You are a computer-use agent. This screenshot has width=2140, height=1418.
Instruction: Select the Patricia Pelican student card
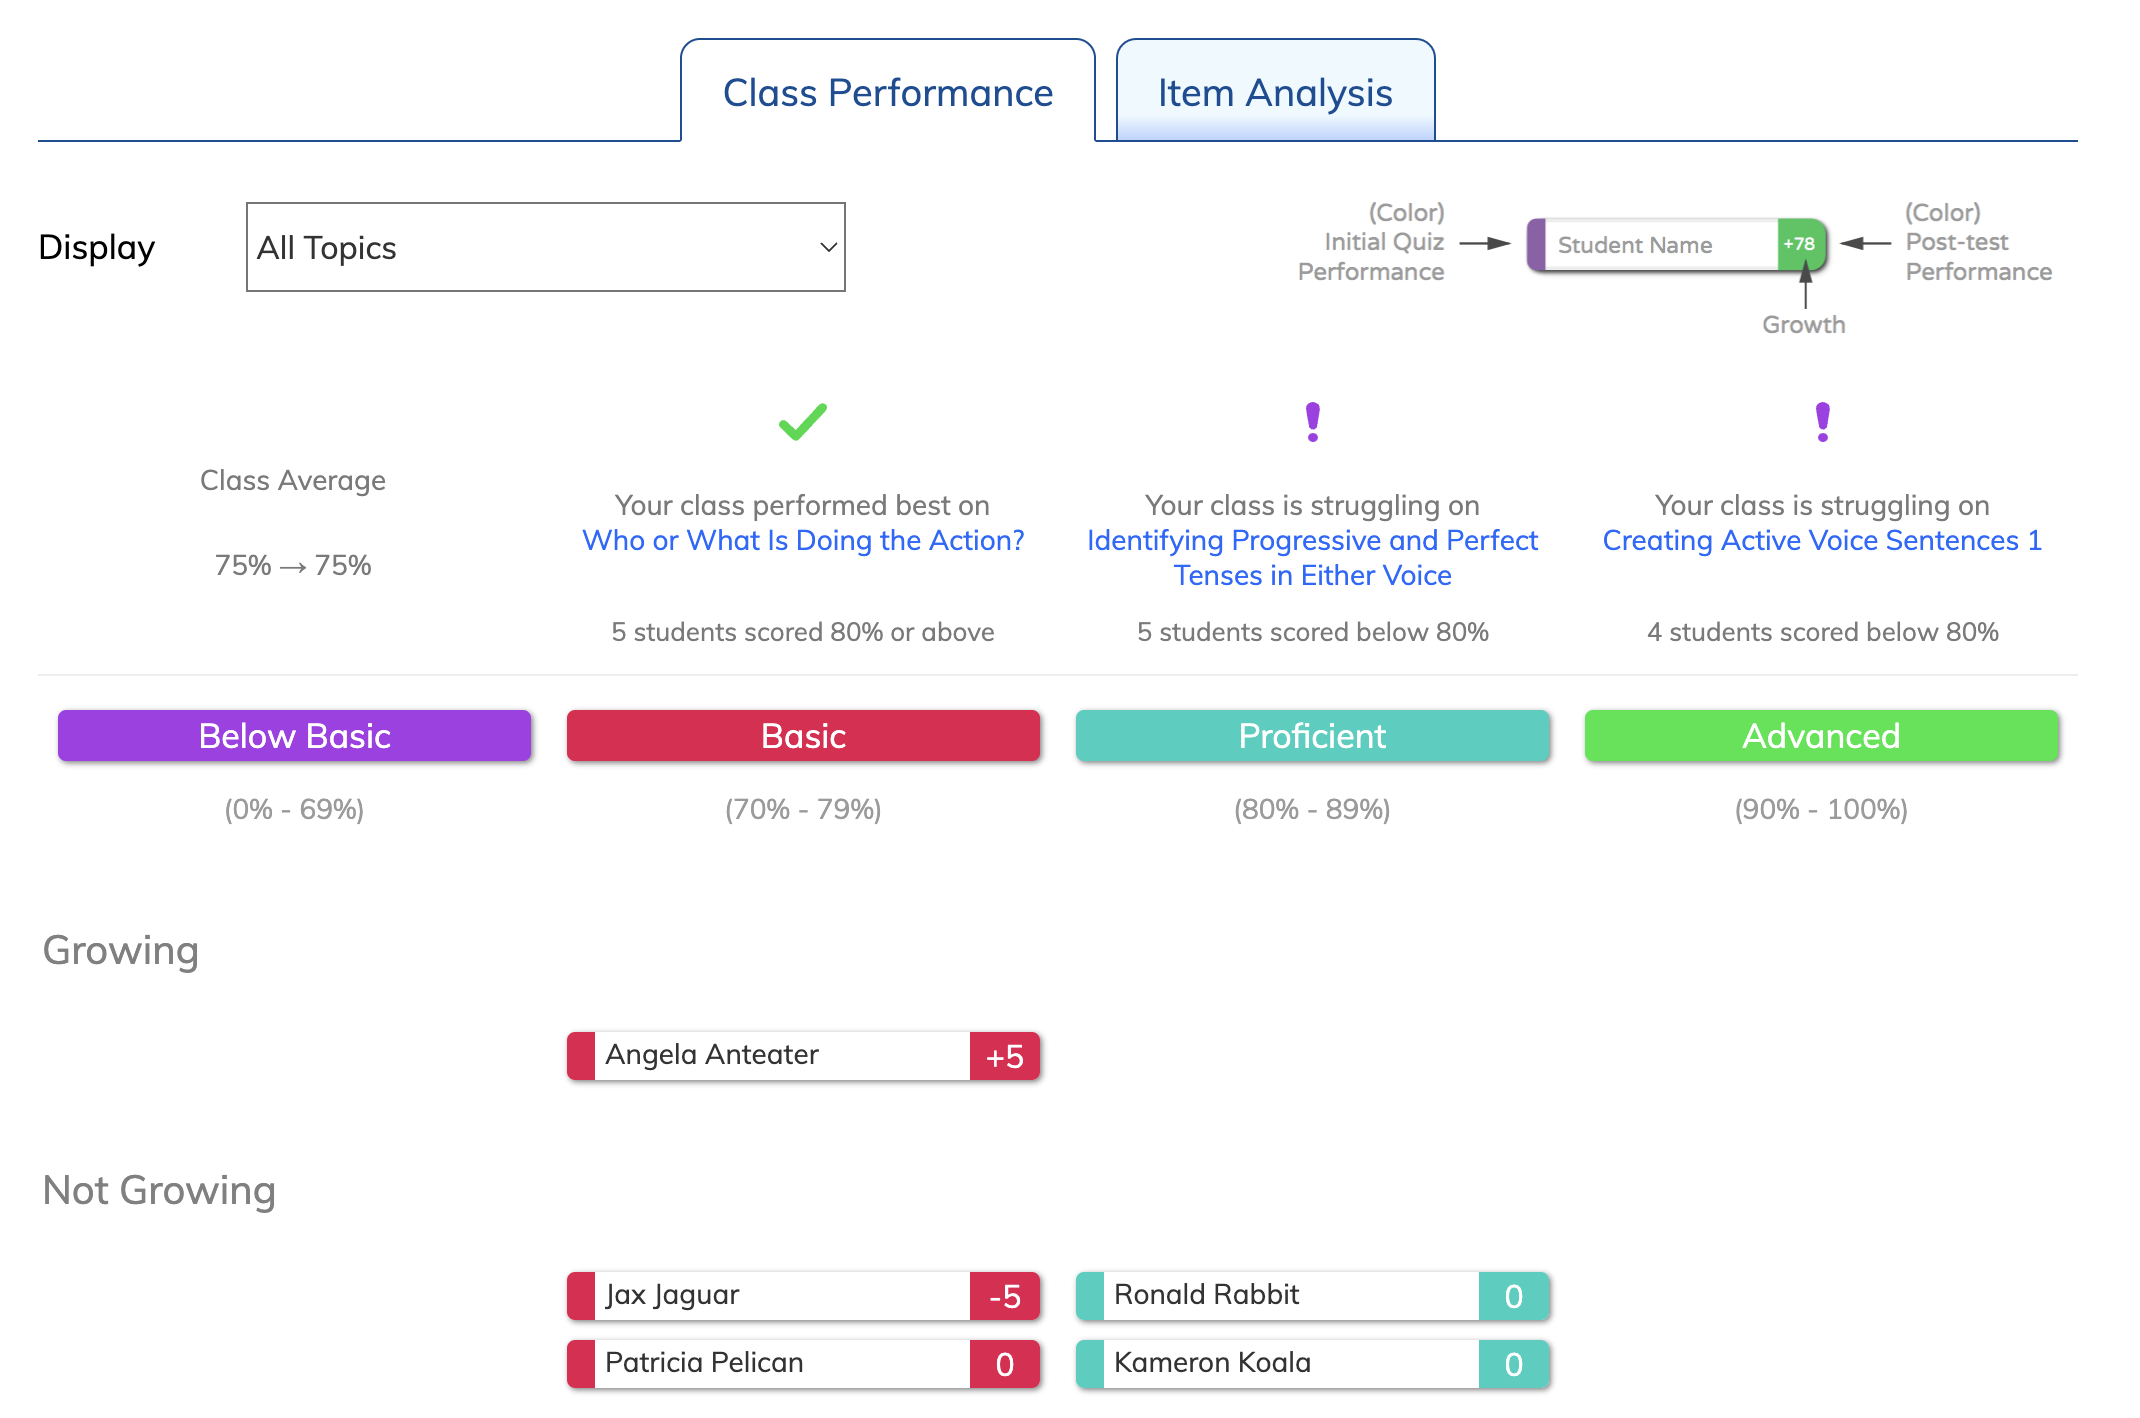coord(803,1364)
